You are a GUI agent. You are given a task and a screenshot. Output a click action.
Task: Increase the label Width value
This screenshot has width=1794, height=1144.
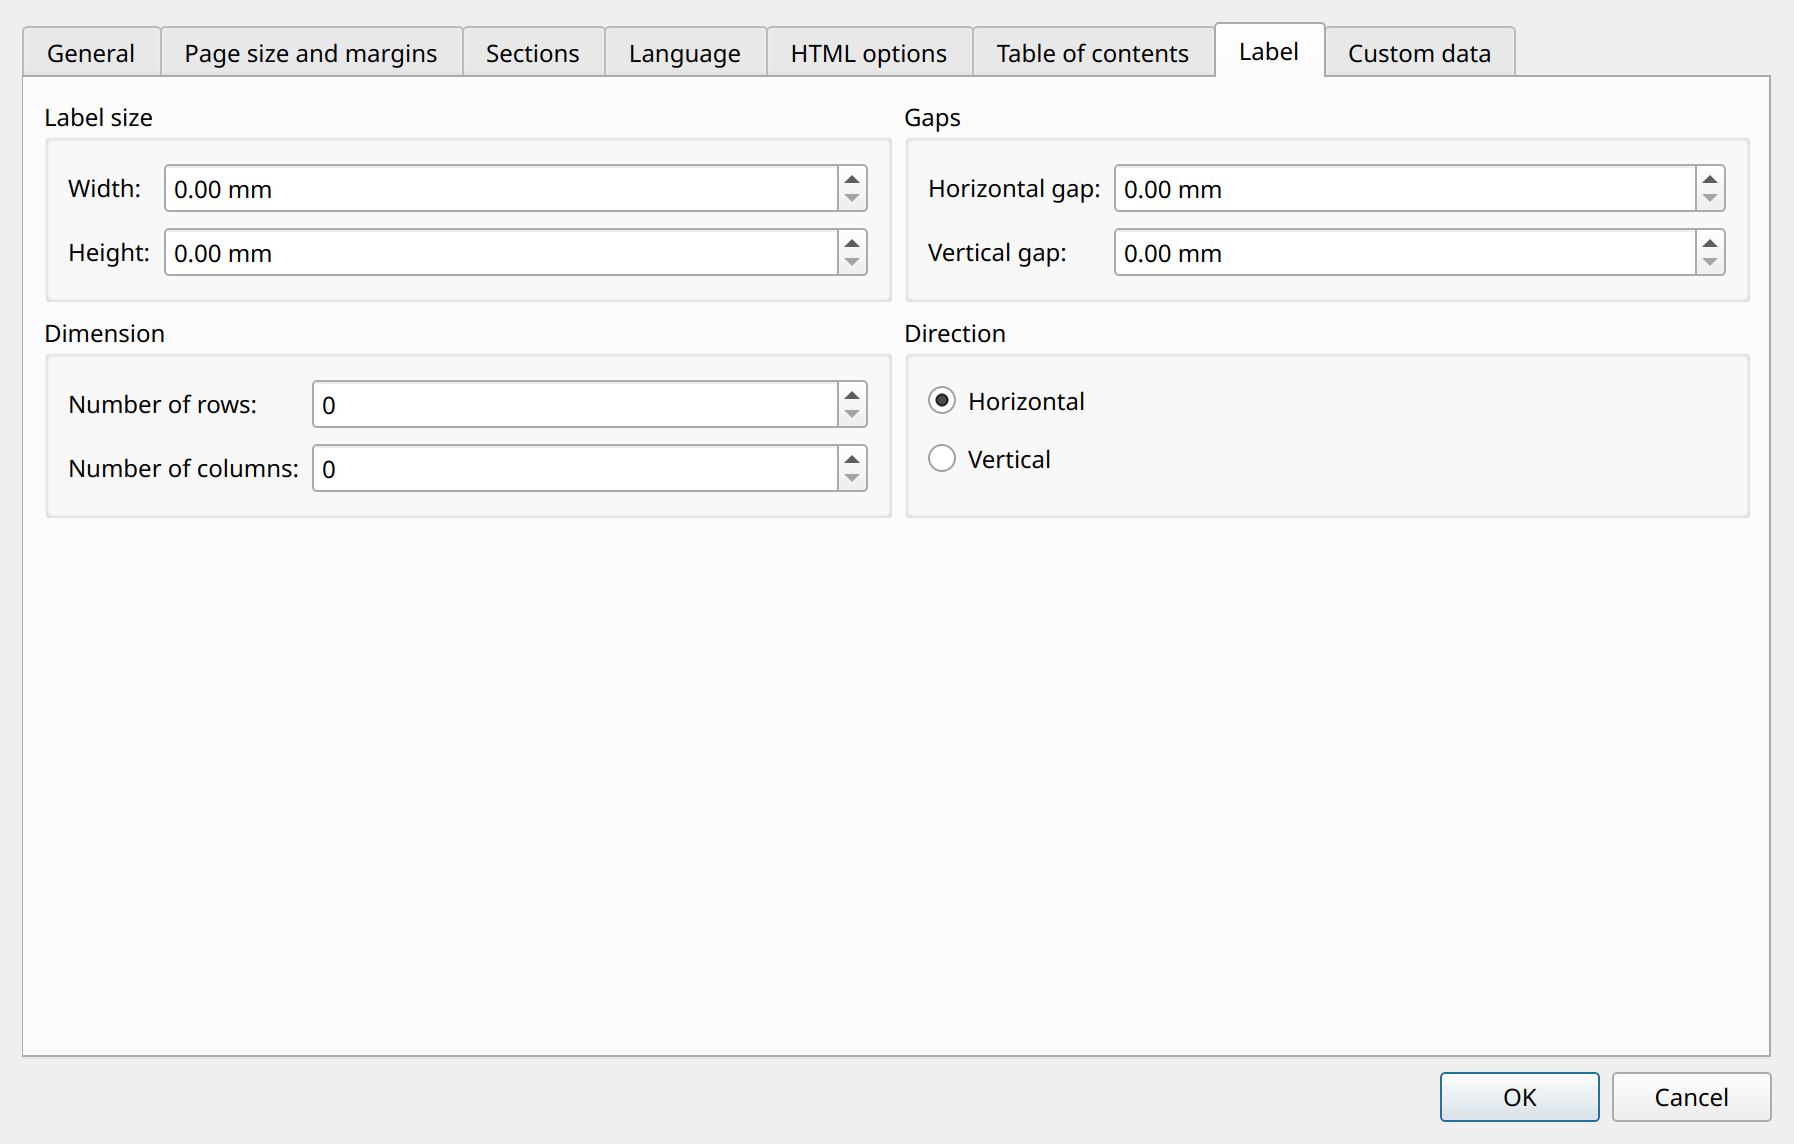pos(852,178)
